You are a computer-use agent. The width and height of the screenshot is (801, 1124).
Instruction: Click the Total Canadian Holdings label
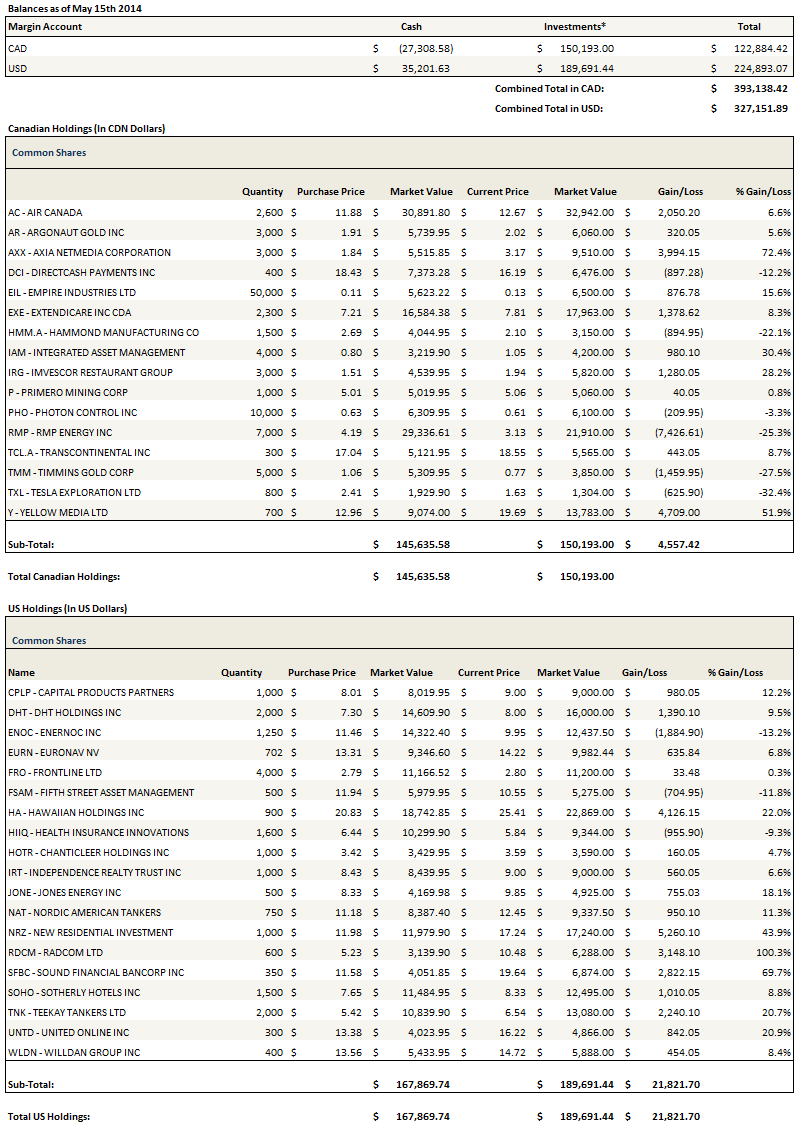coord(64,576)
